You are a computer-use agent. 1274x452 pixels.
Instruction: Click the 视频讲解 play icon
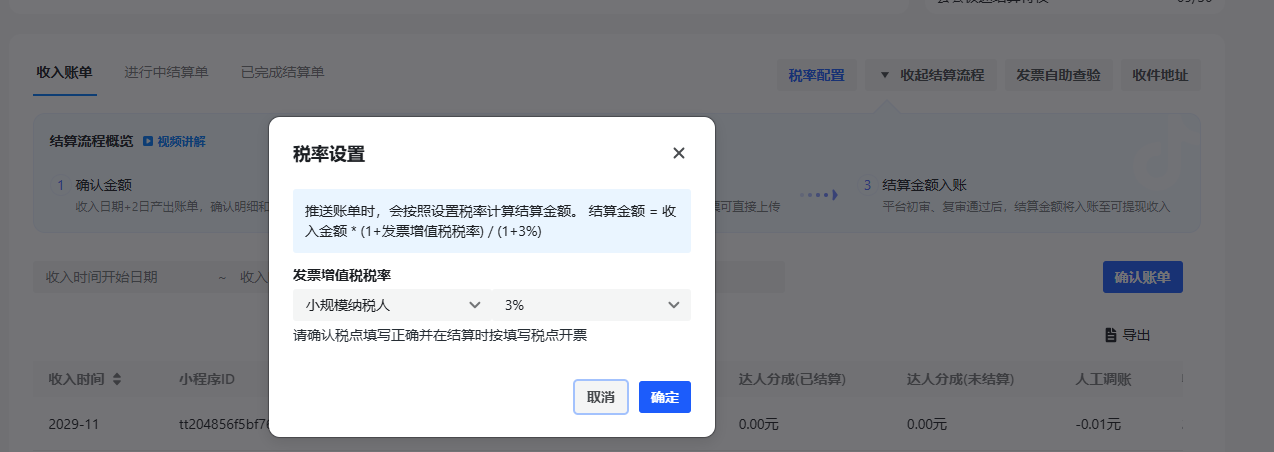148,142
